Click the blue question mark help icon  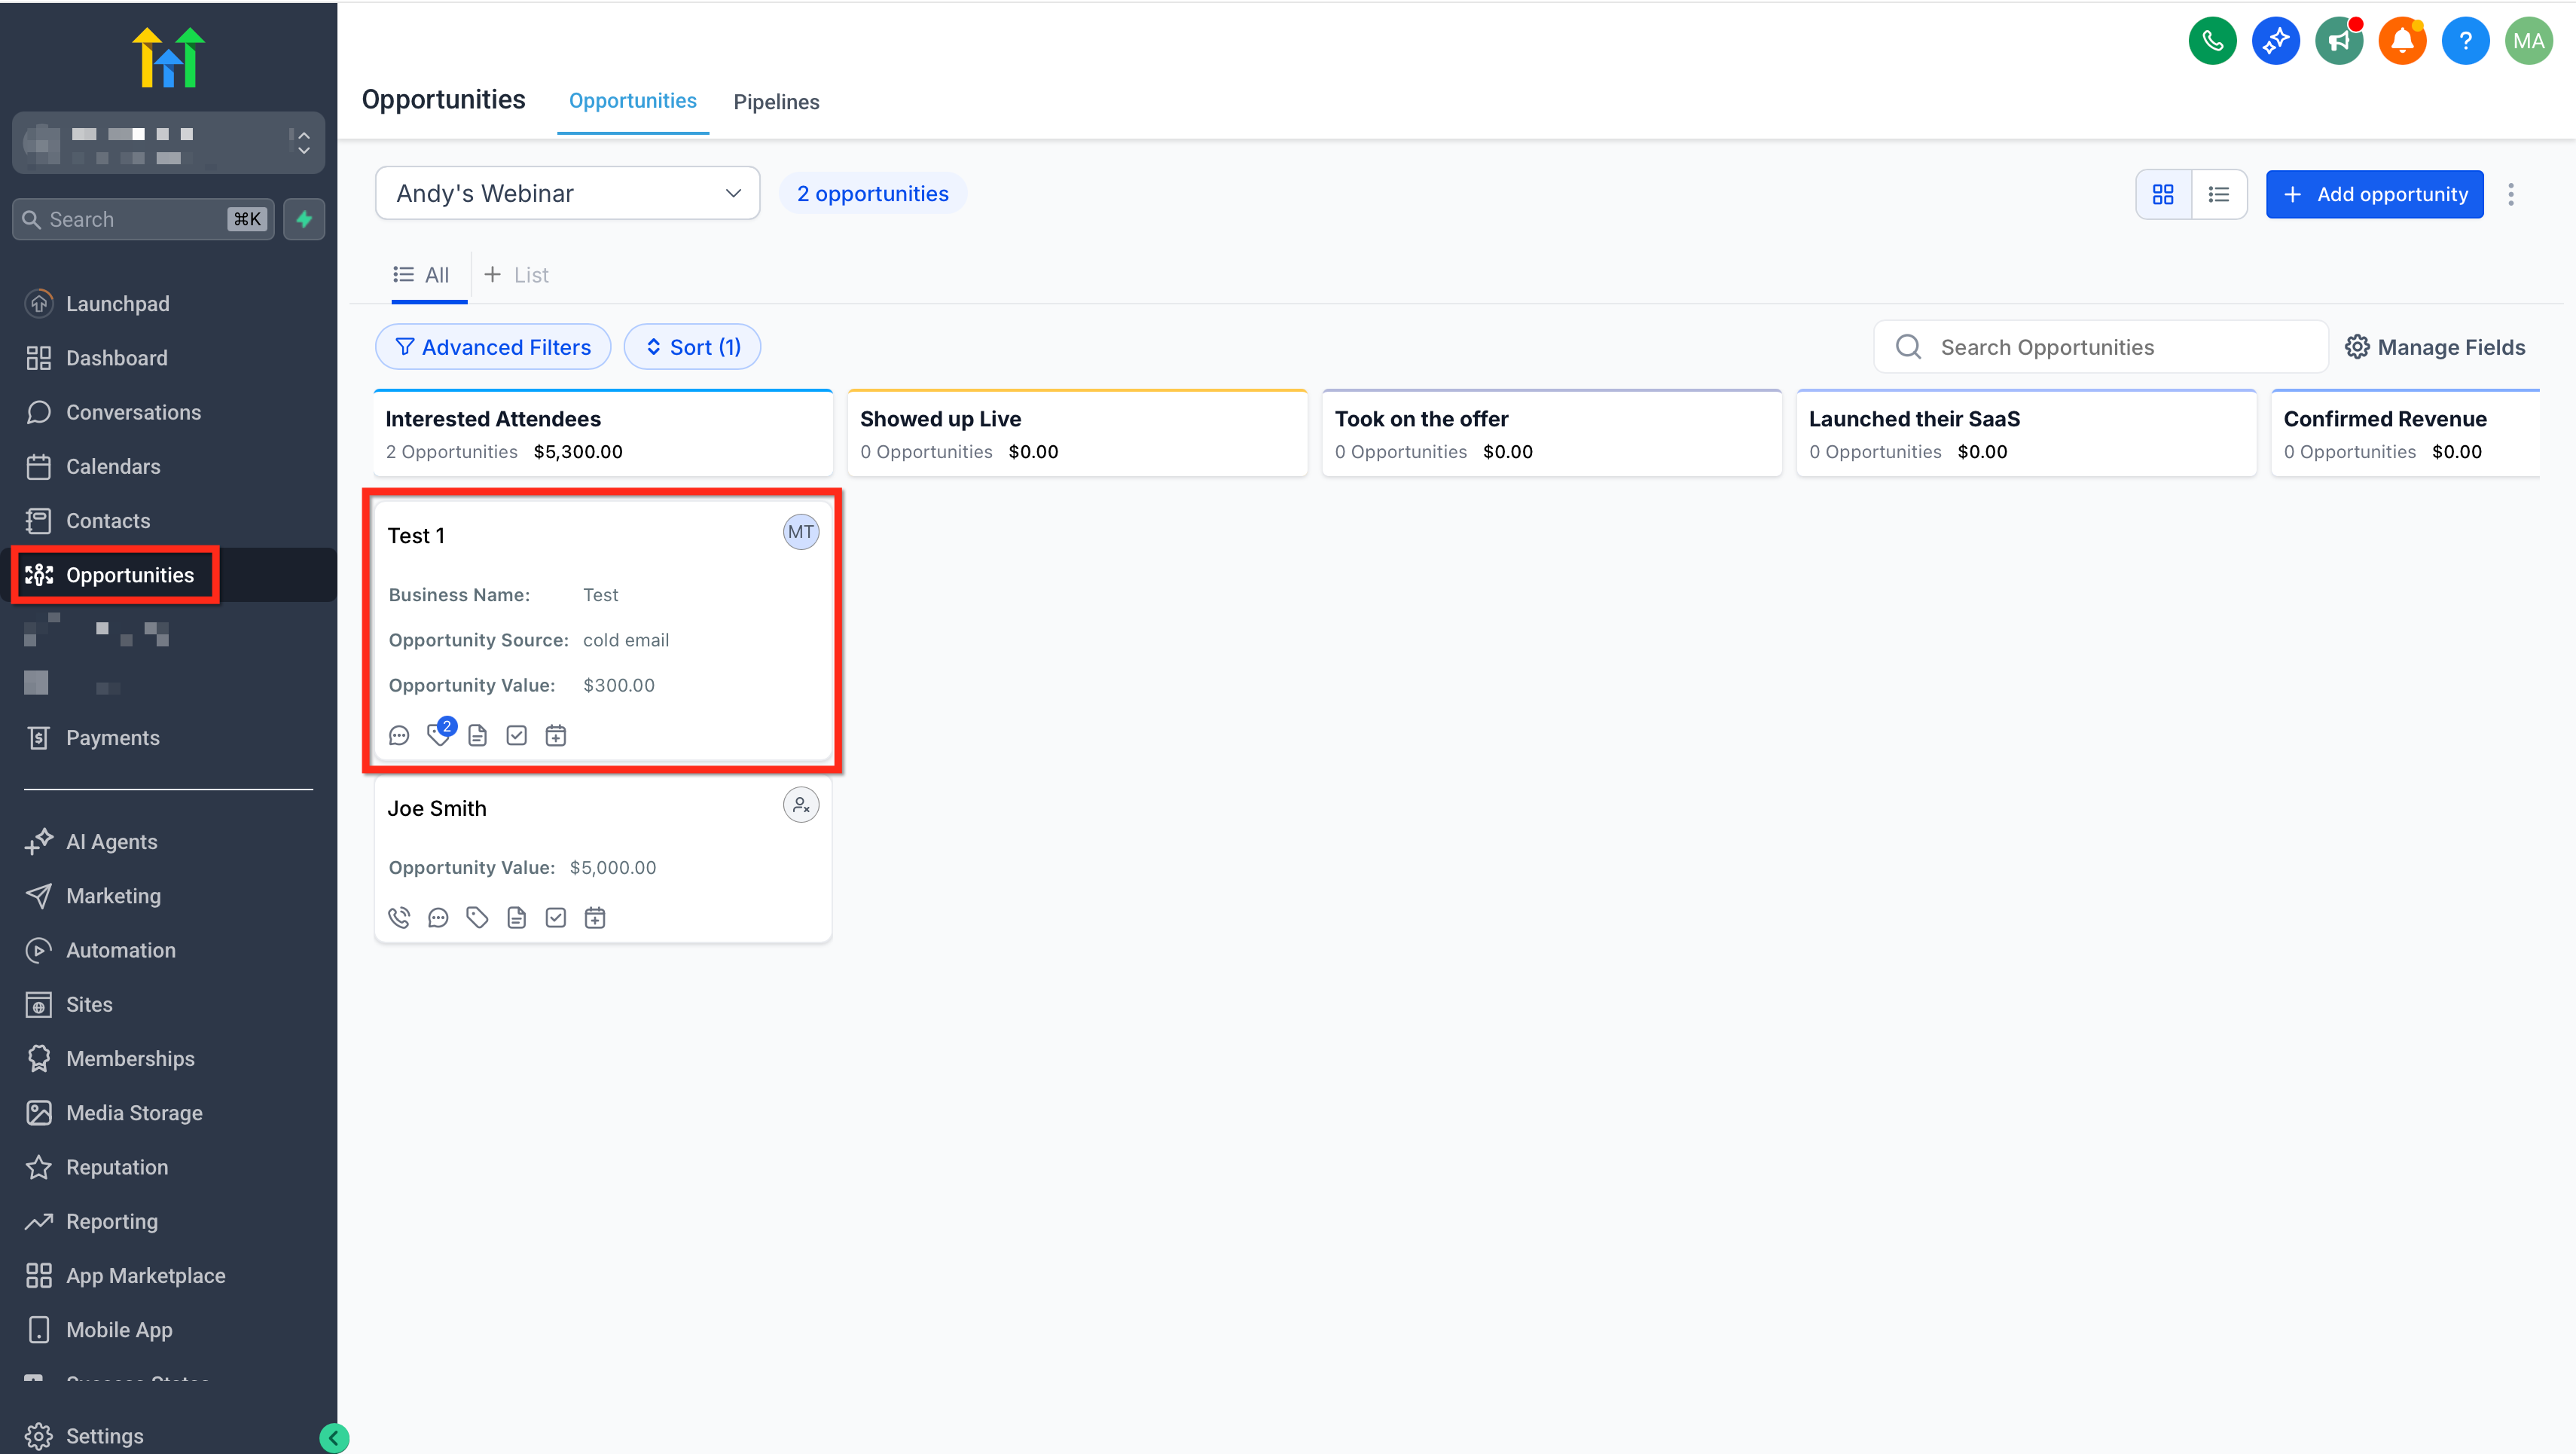tap(2465, 41)
